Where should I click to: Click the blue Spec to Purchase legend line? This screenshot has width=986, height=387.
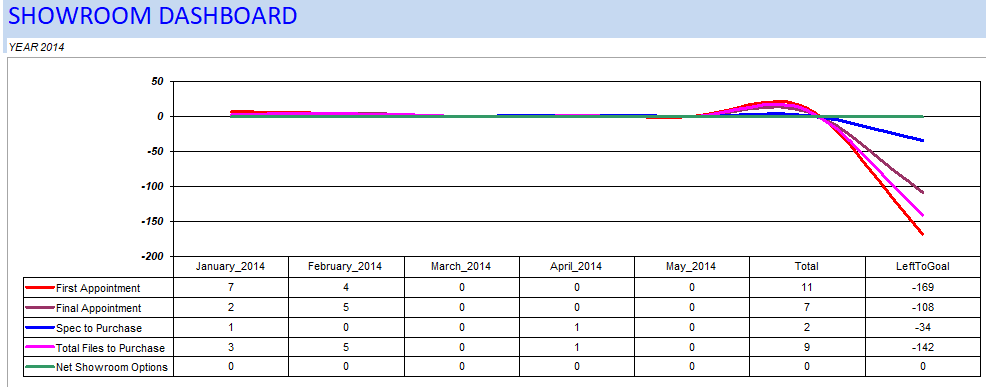(x=40, y=328)
